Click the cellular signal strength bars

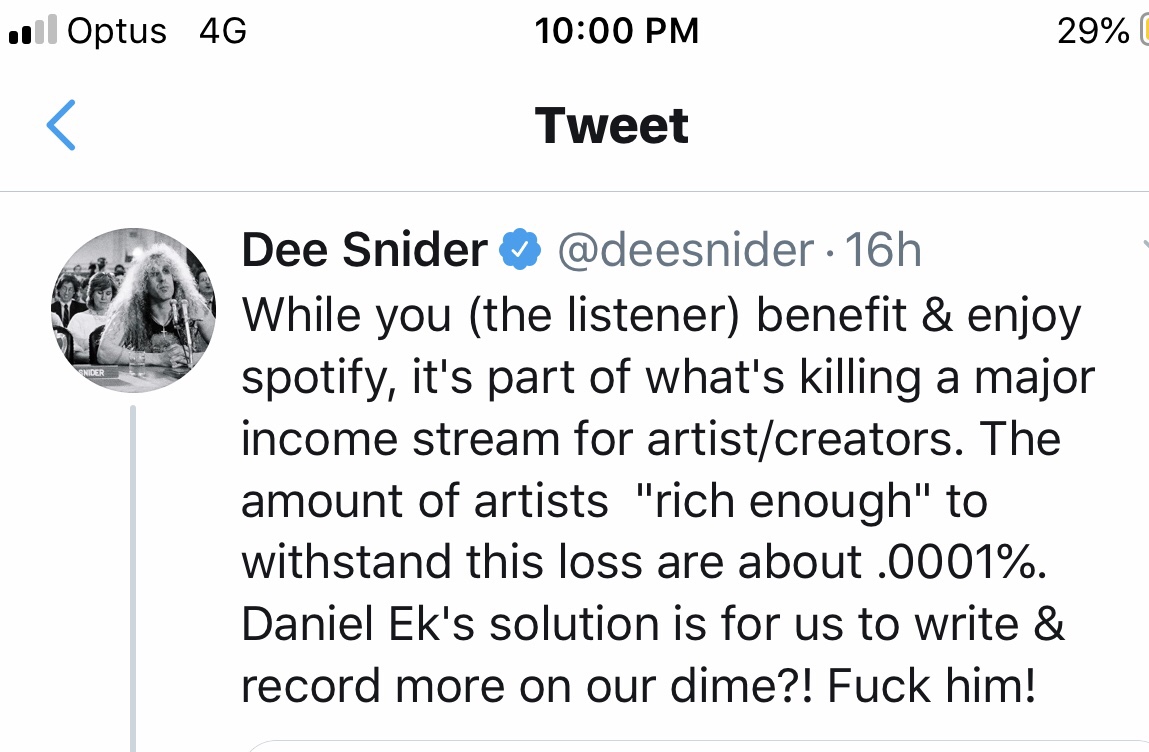(32, 32)
